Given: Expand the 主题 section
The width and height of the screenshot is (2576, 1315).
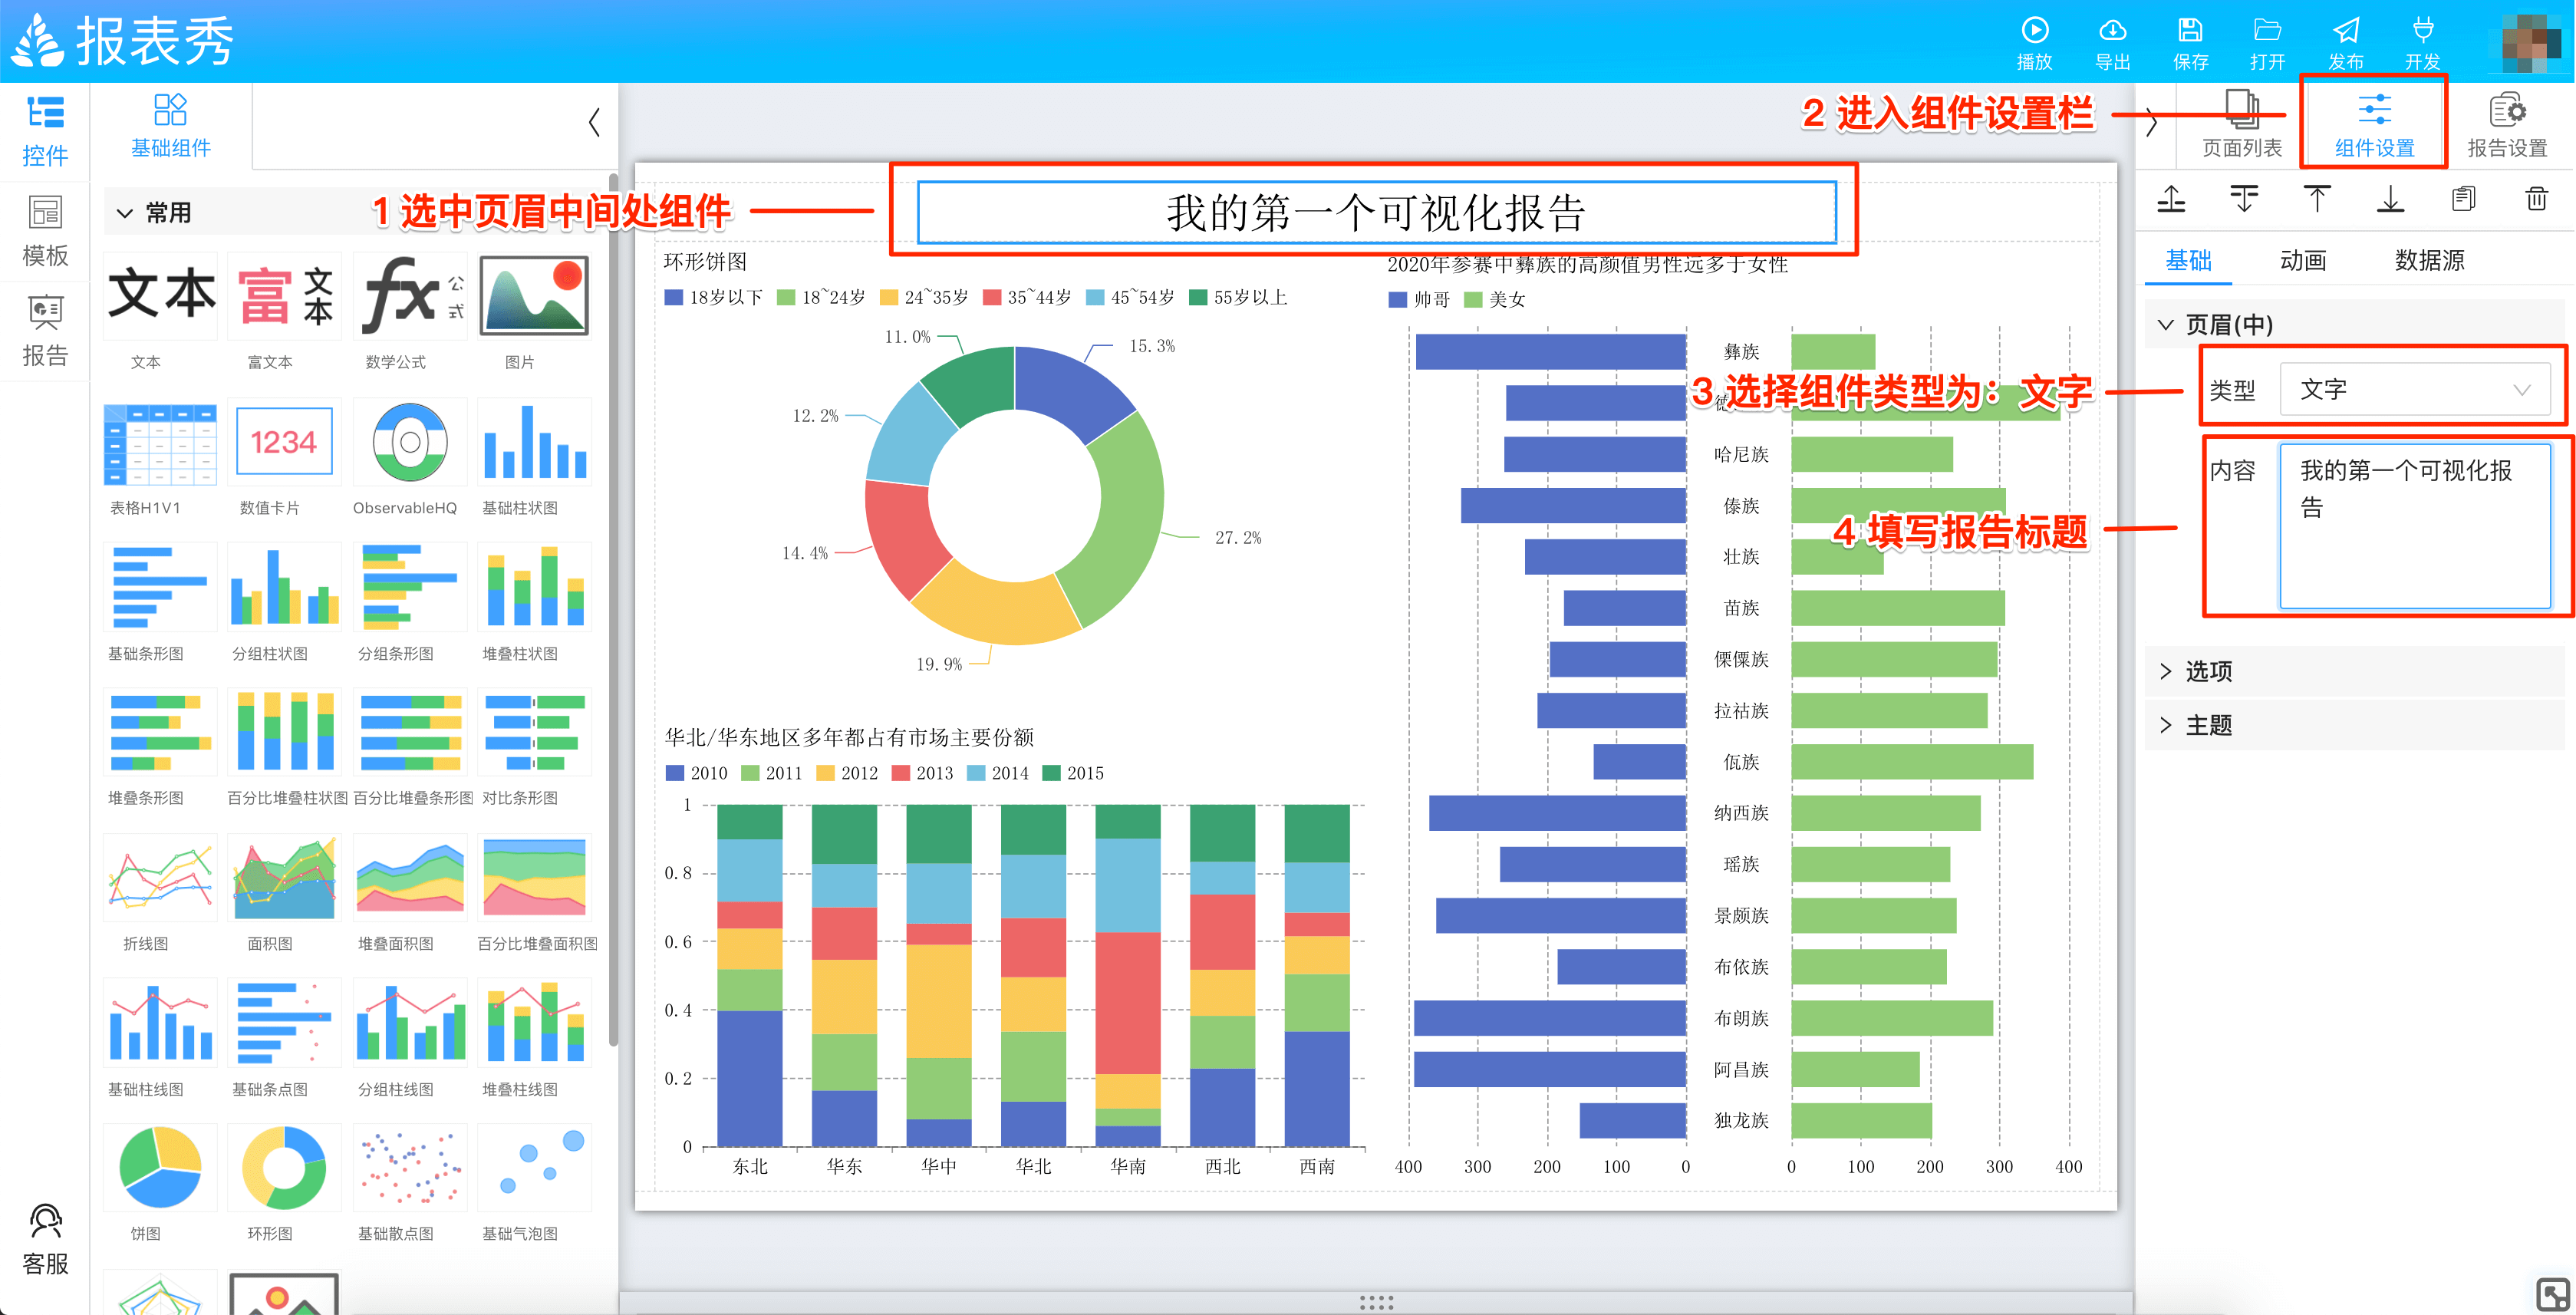Looking at the screenshot, I should [2166, 725].
